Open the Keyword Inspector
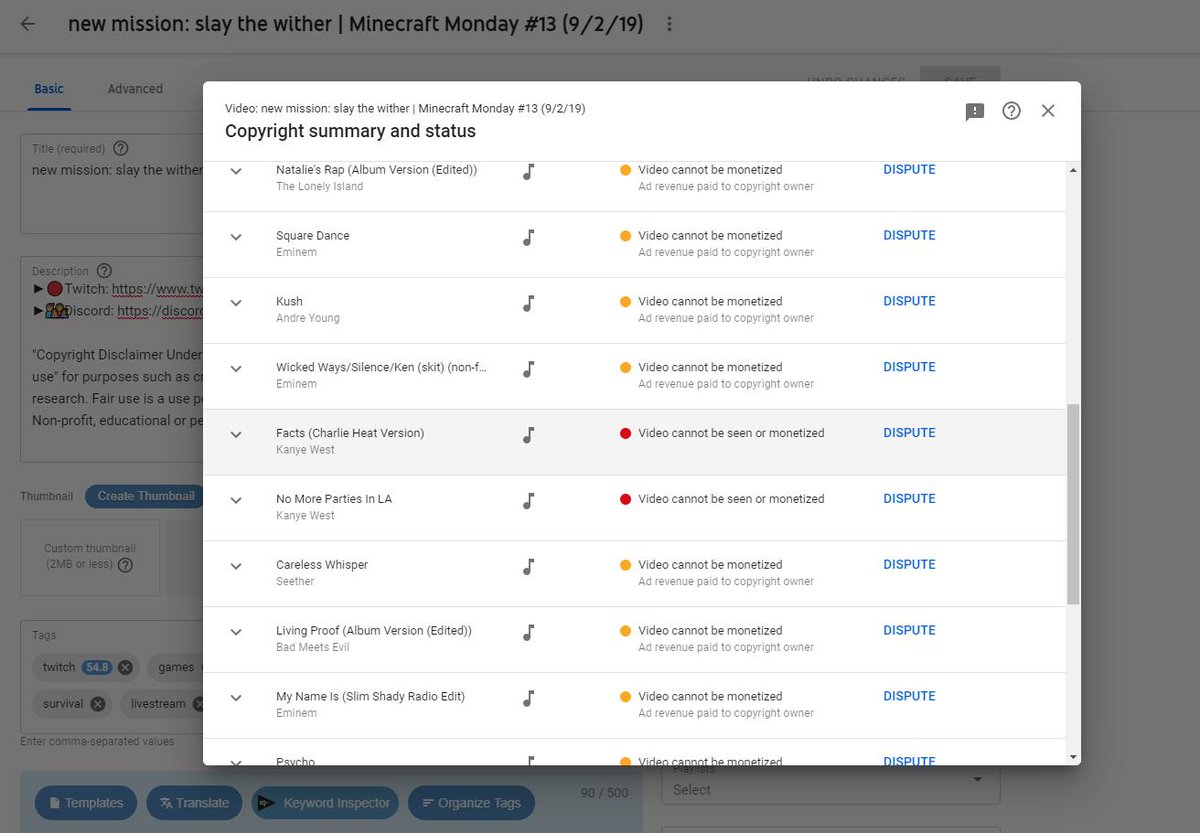 point(325,803)
